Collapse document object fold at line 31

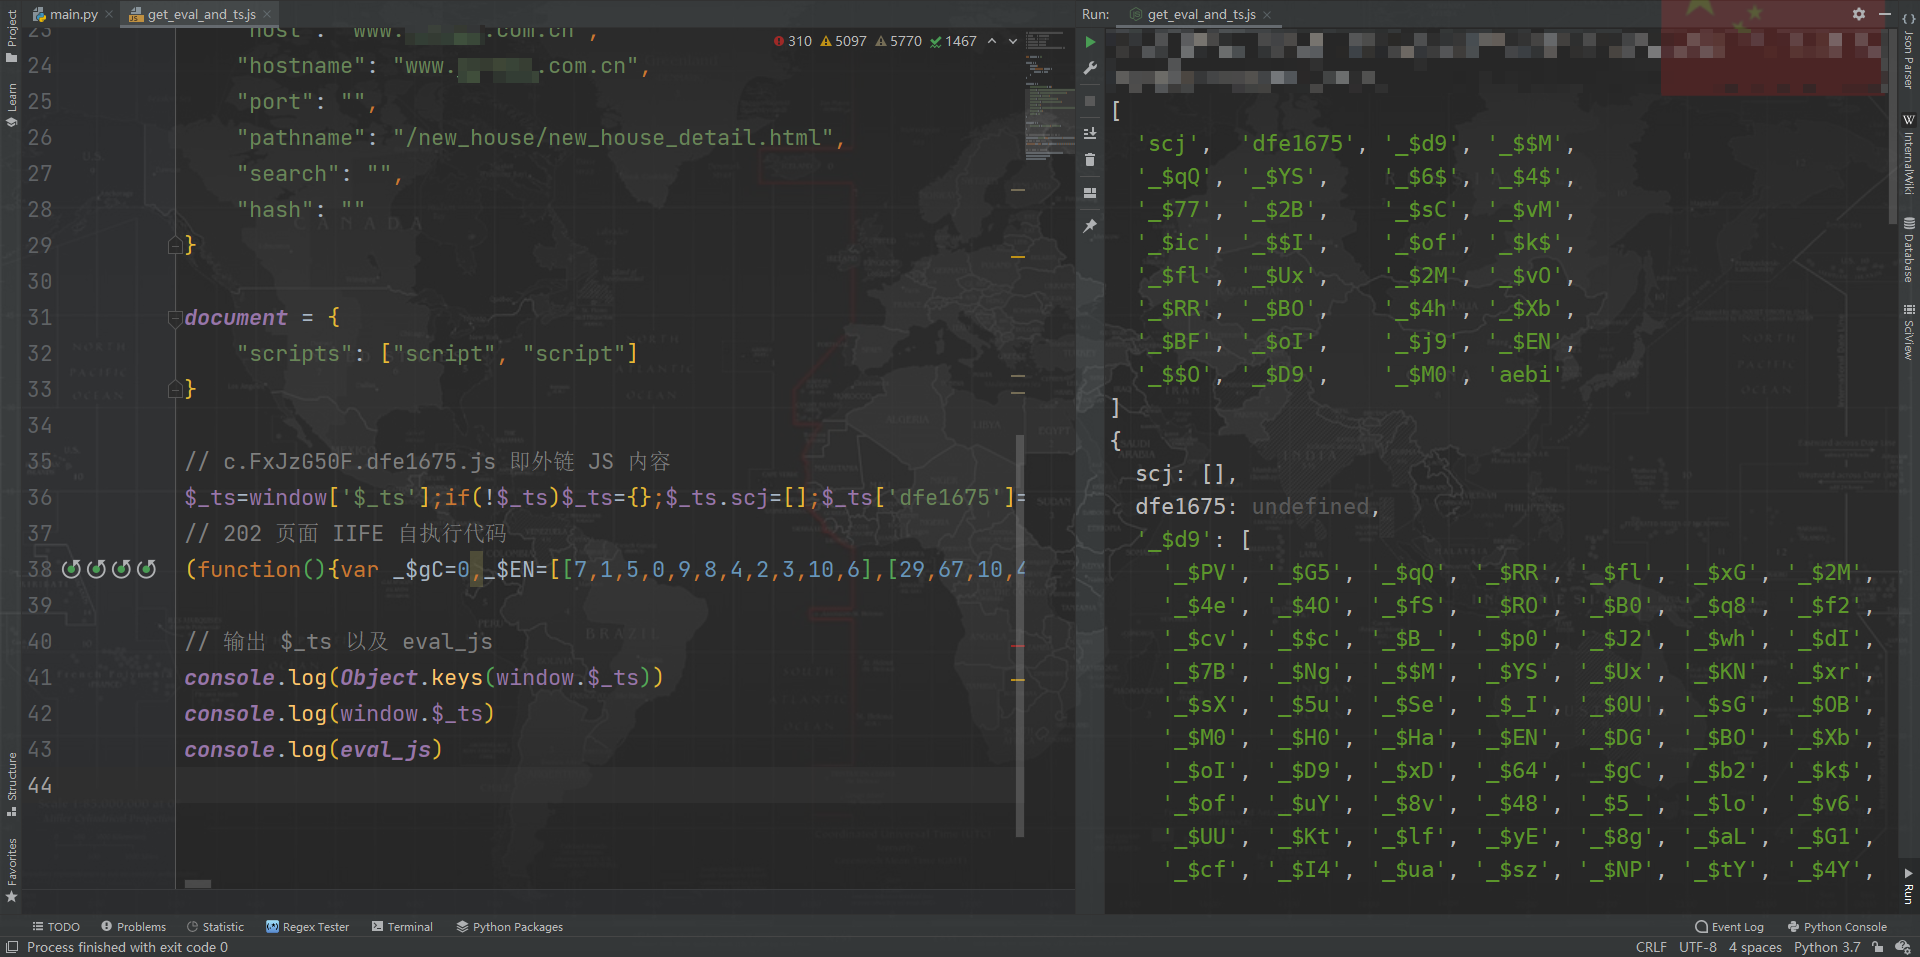point(175,317)
